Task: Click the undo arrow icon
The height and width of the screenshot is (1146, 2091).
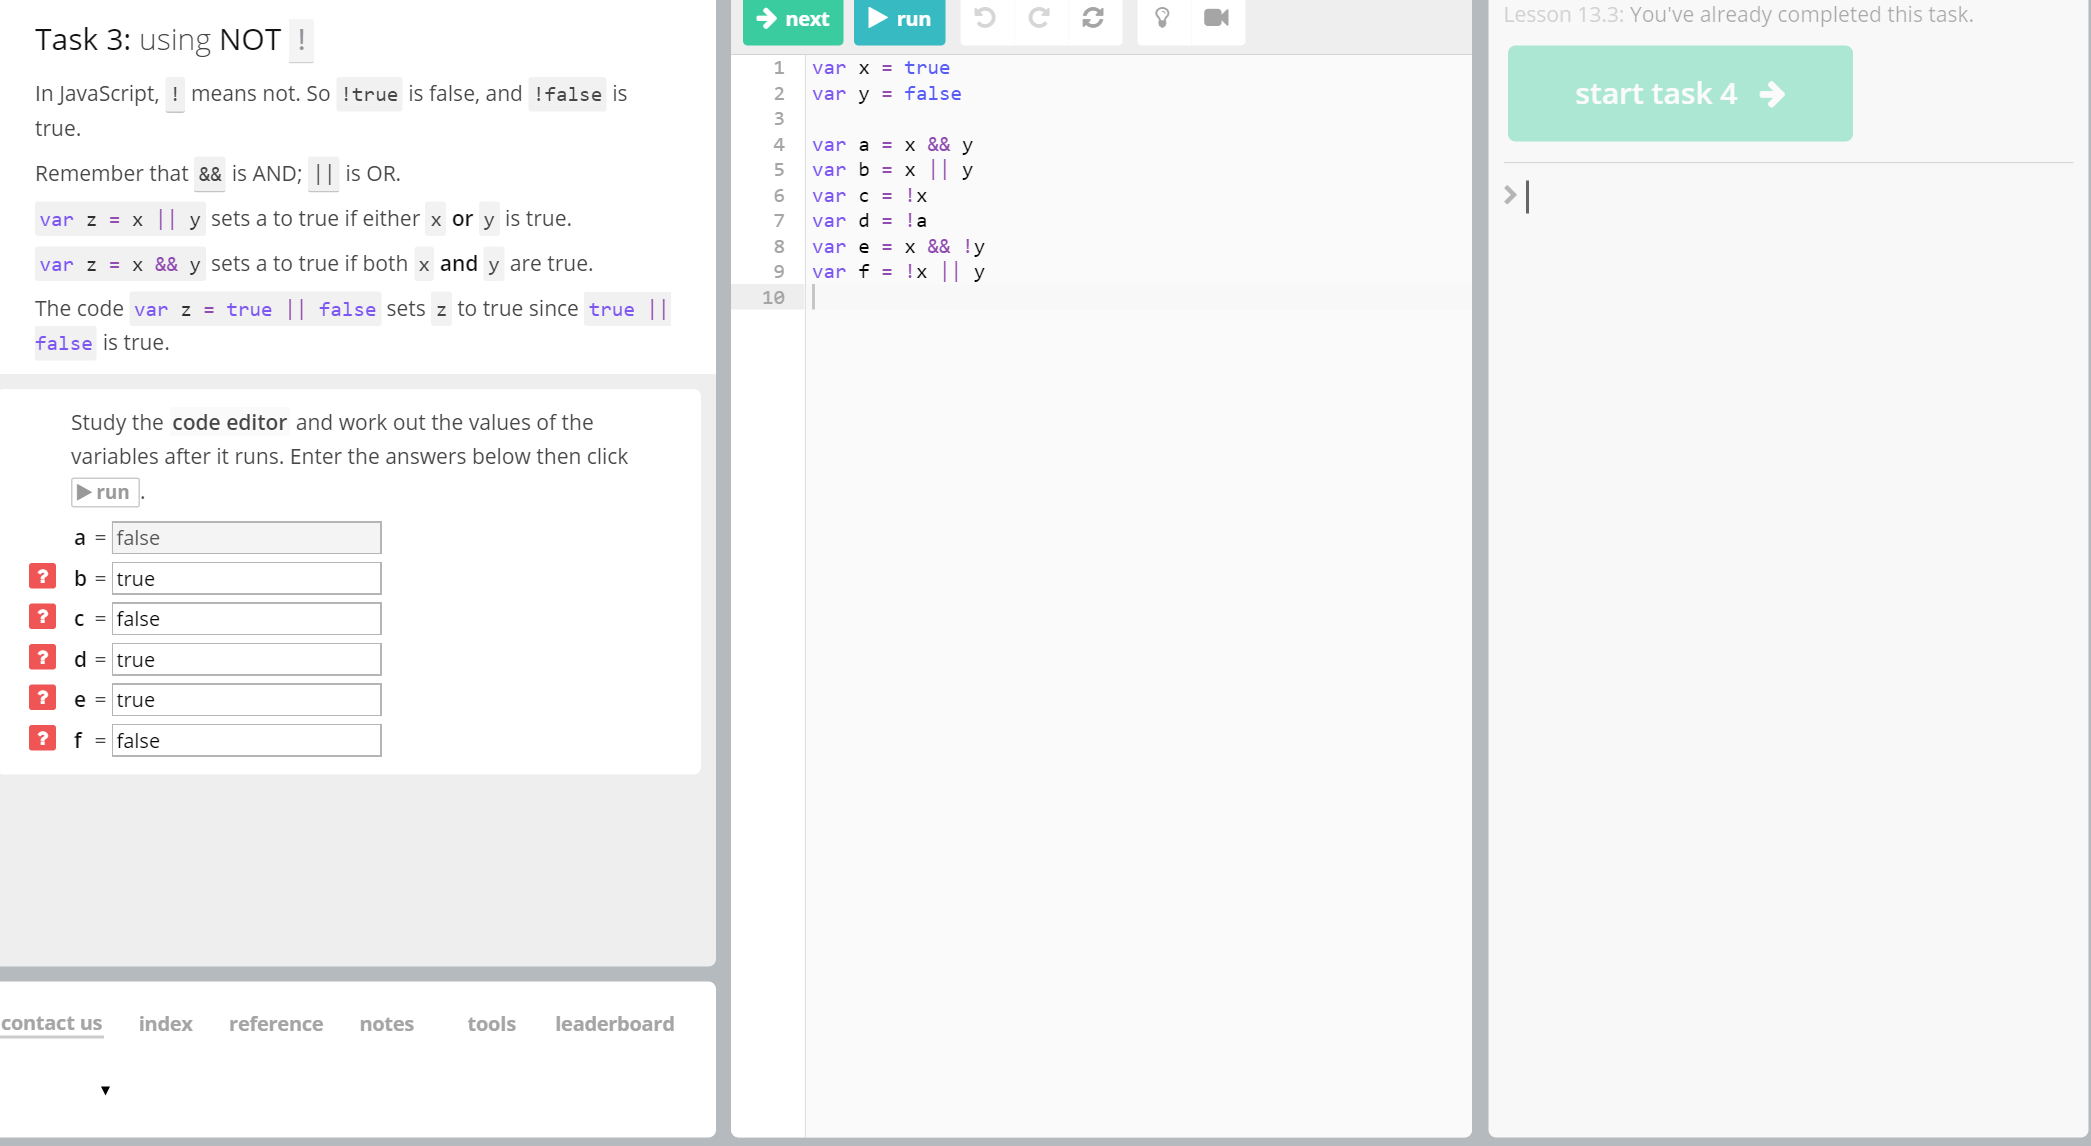Action: coord(985,18)
